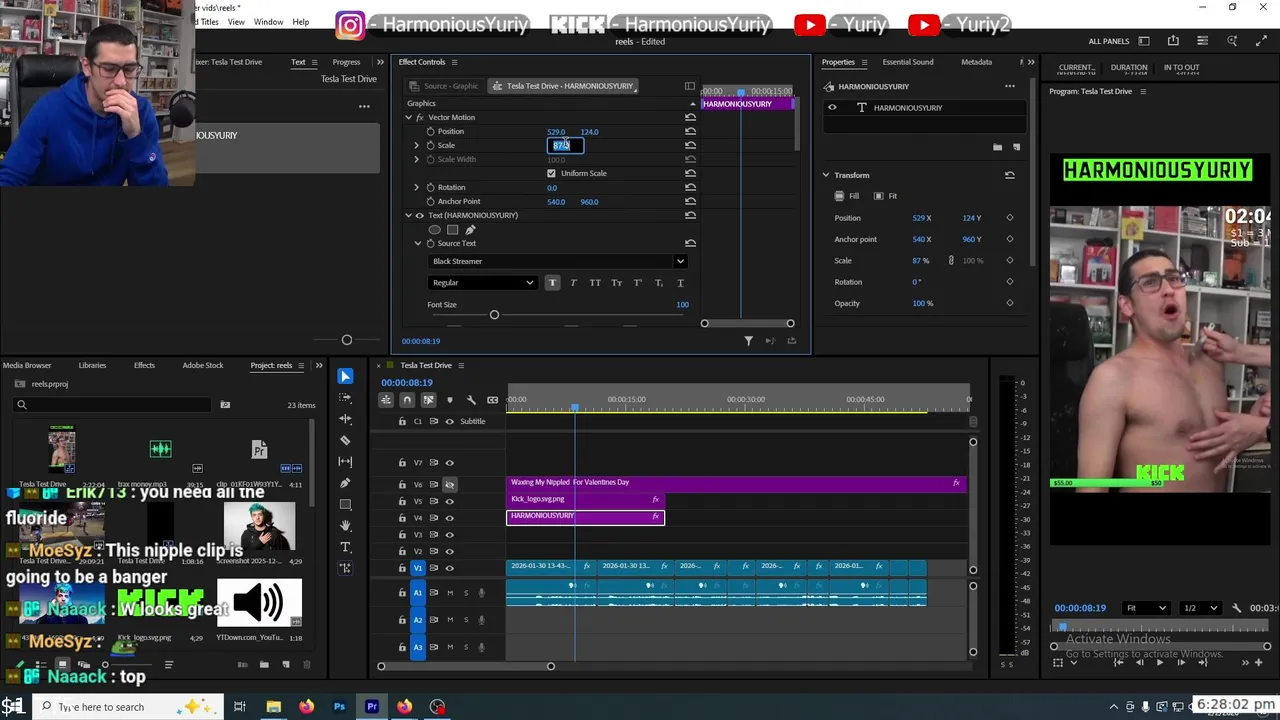Mute audio track A1
Screen dimensions: 1280x720
pos(450,593)
